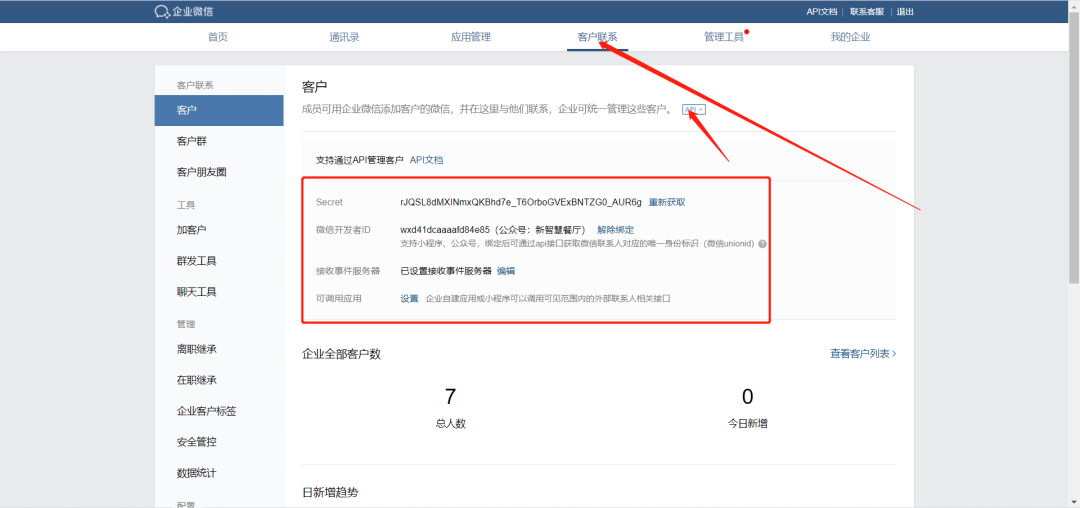Click 编辑 for 接收事件服务器
The height and width of the screenshot is (508, 1080).
pos(506,271)
